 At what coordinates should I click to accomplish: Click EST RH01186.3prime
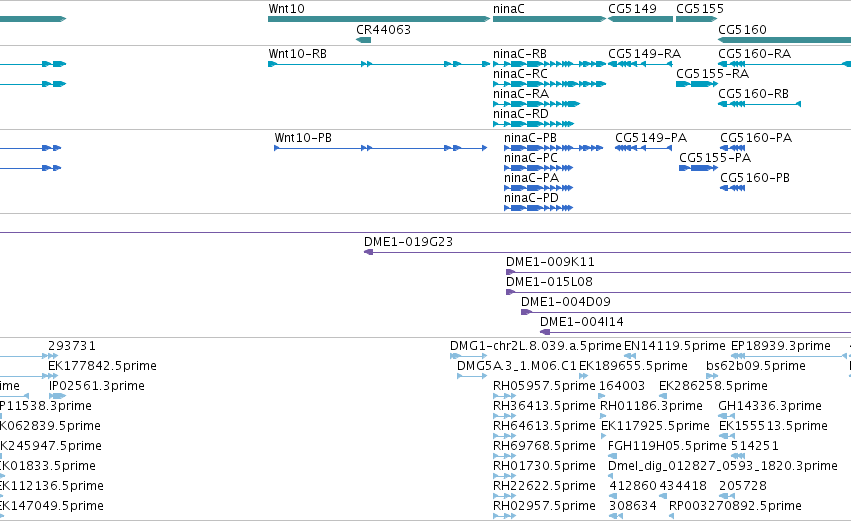[x=603, y=416]
